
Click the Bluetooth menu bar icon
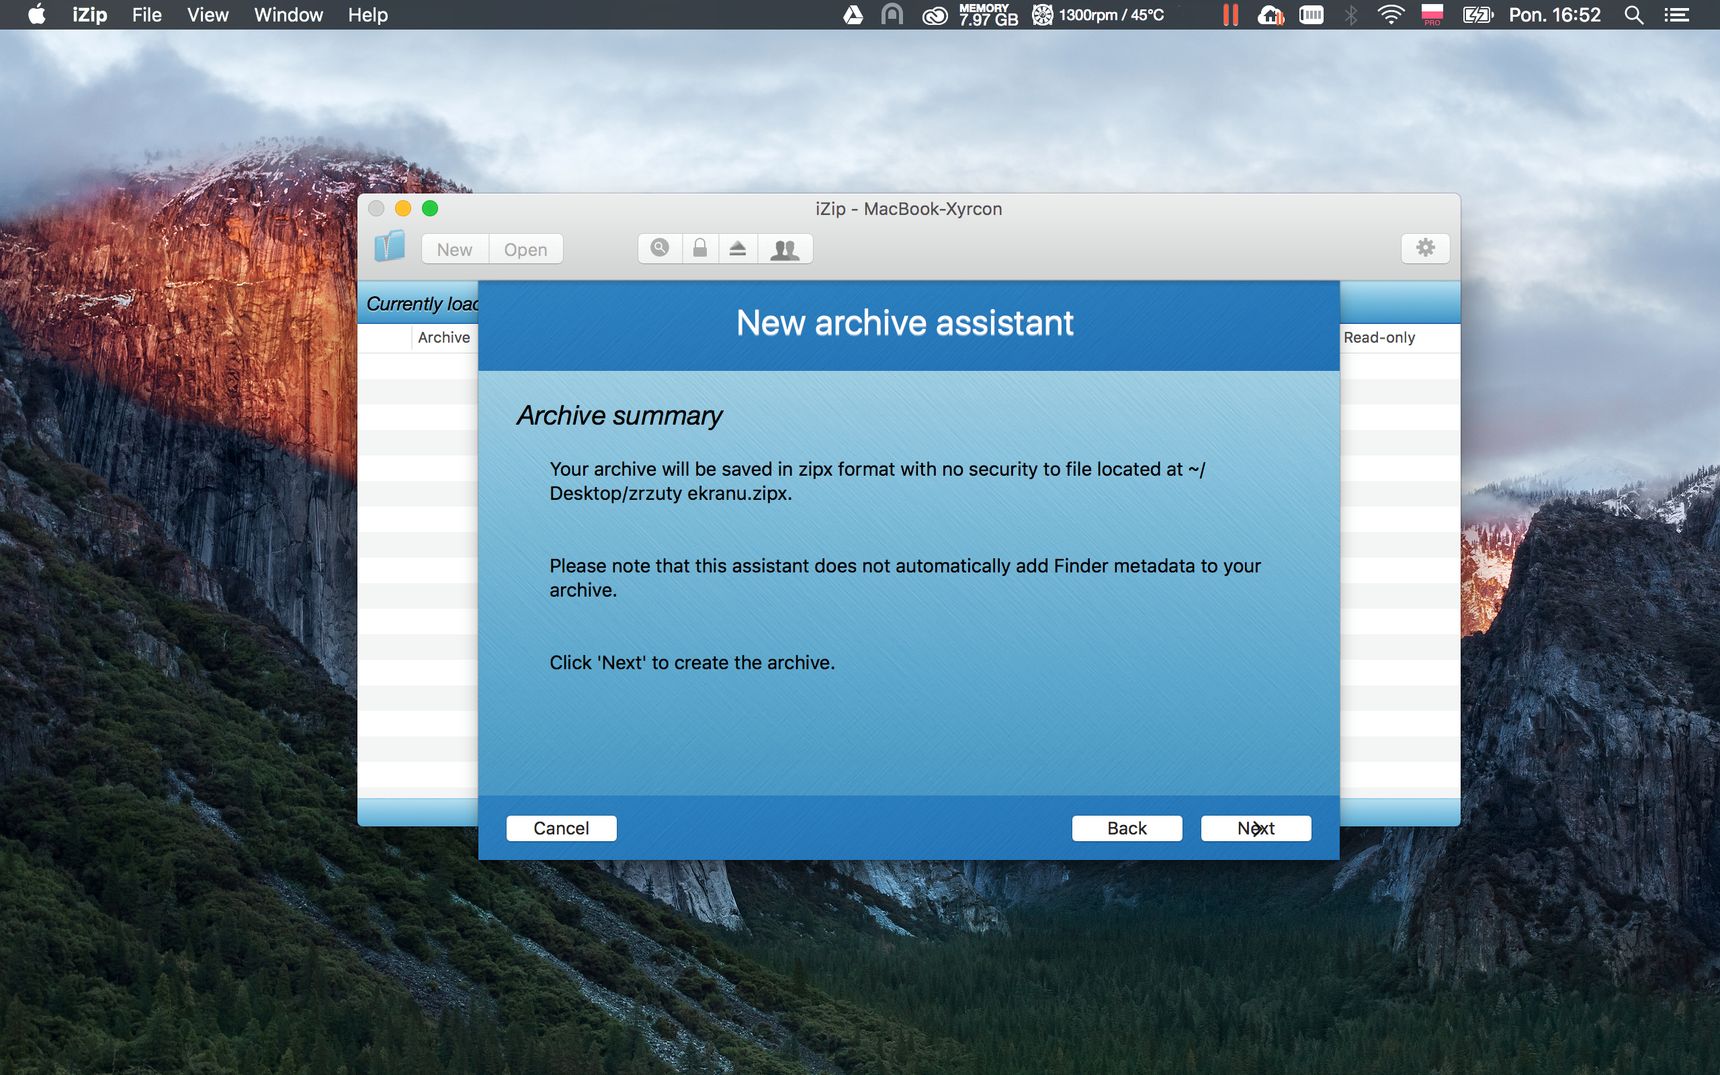coord(1351,15)
